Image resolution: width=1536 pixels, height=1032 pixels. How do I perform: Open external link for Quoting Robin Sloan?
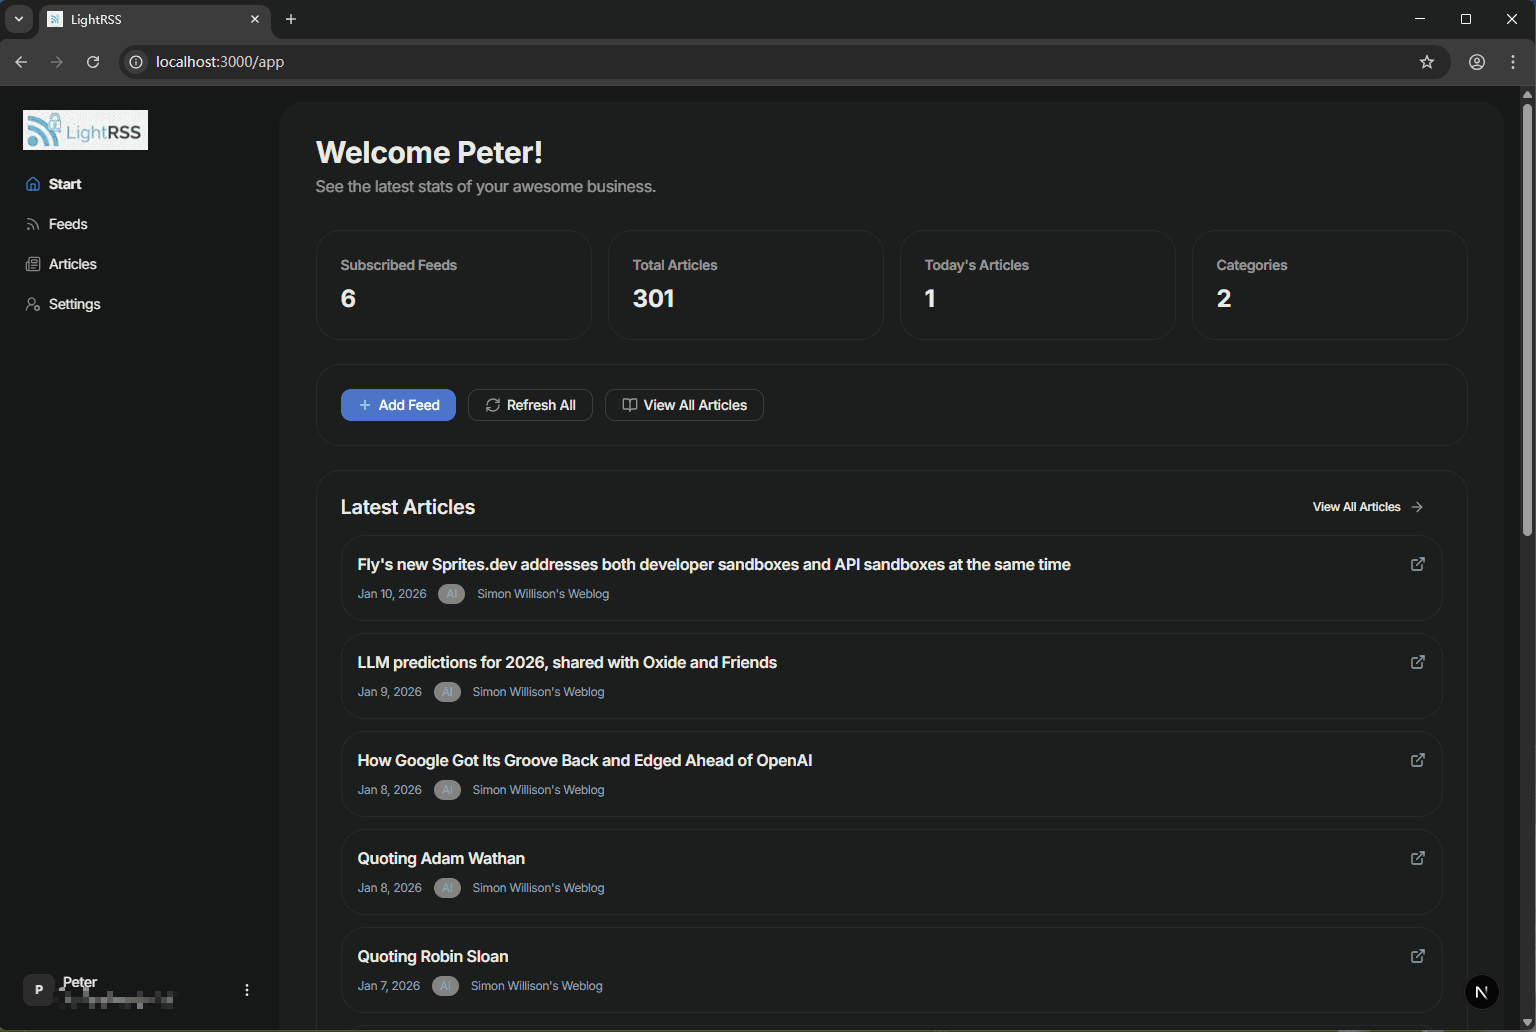coord(1417,956)
